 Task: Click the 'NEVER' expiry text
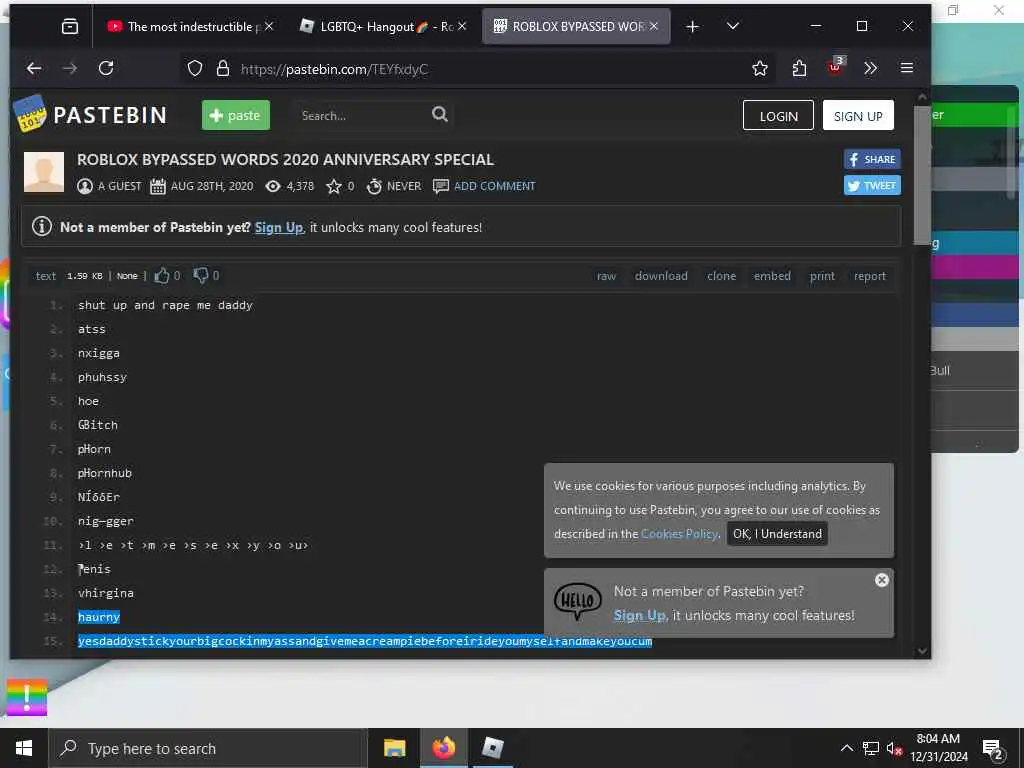click(404, 186)
